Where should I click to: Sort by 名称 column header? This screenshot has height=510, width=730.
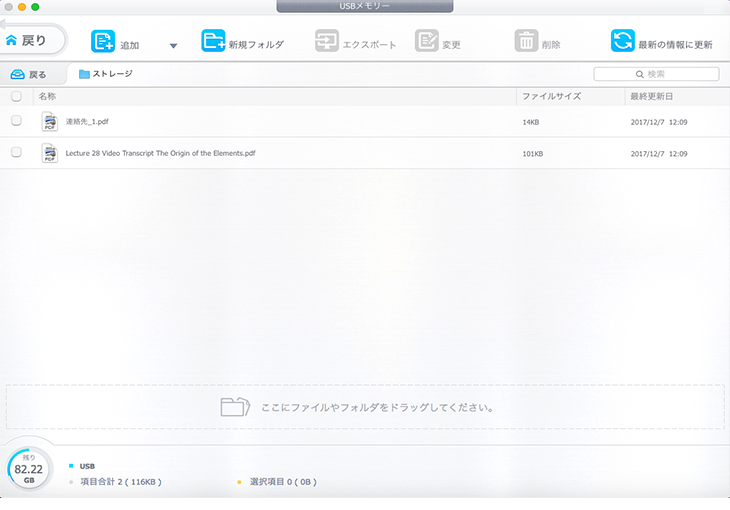[x=47, y=96]
